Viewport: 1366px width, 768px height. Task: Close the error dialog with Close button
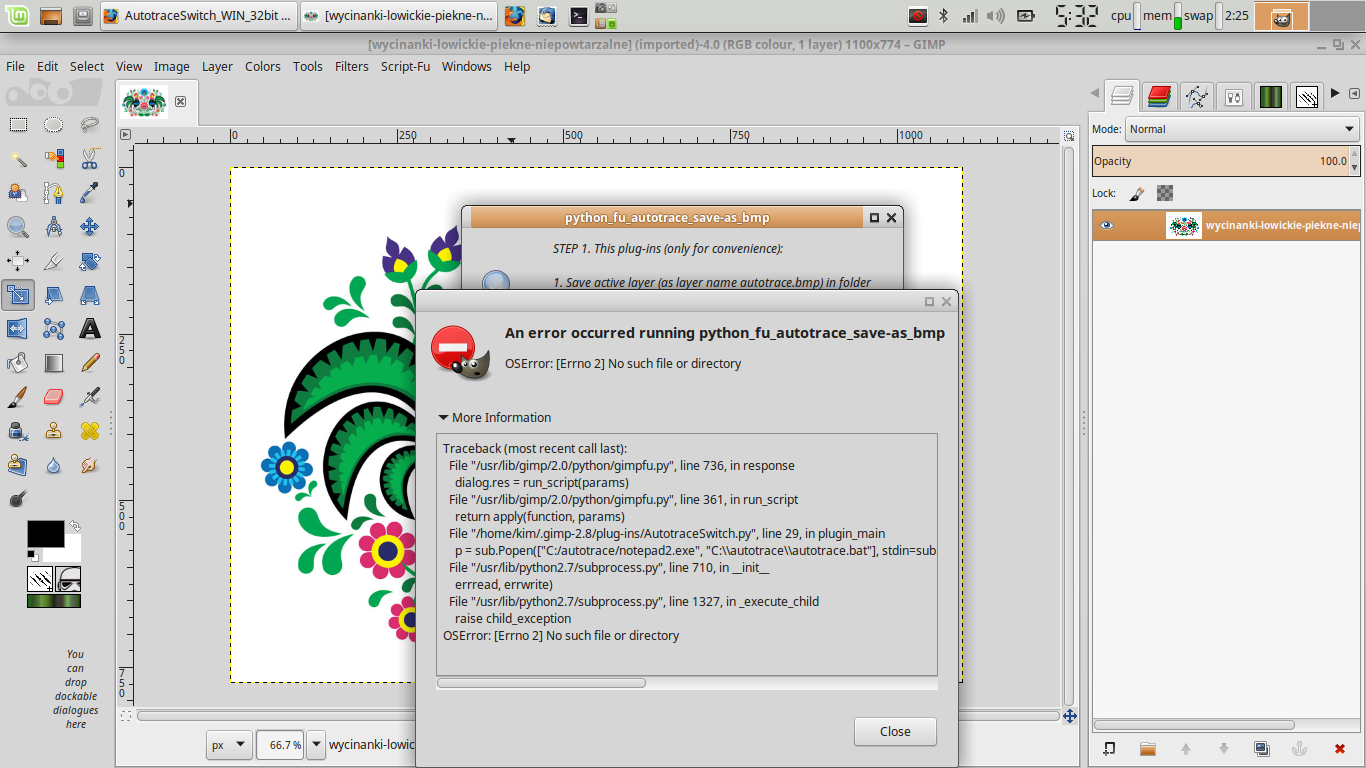(895, 731)
